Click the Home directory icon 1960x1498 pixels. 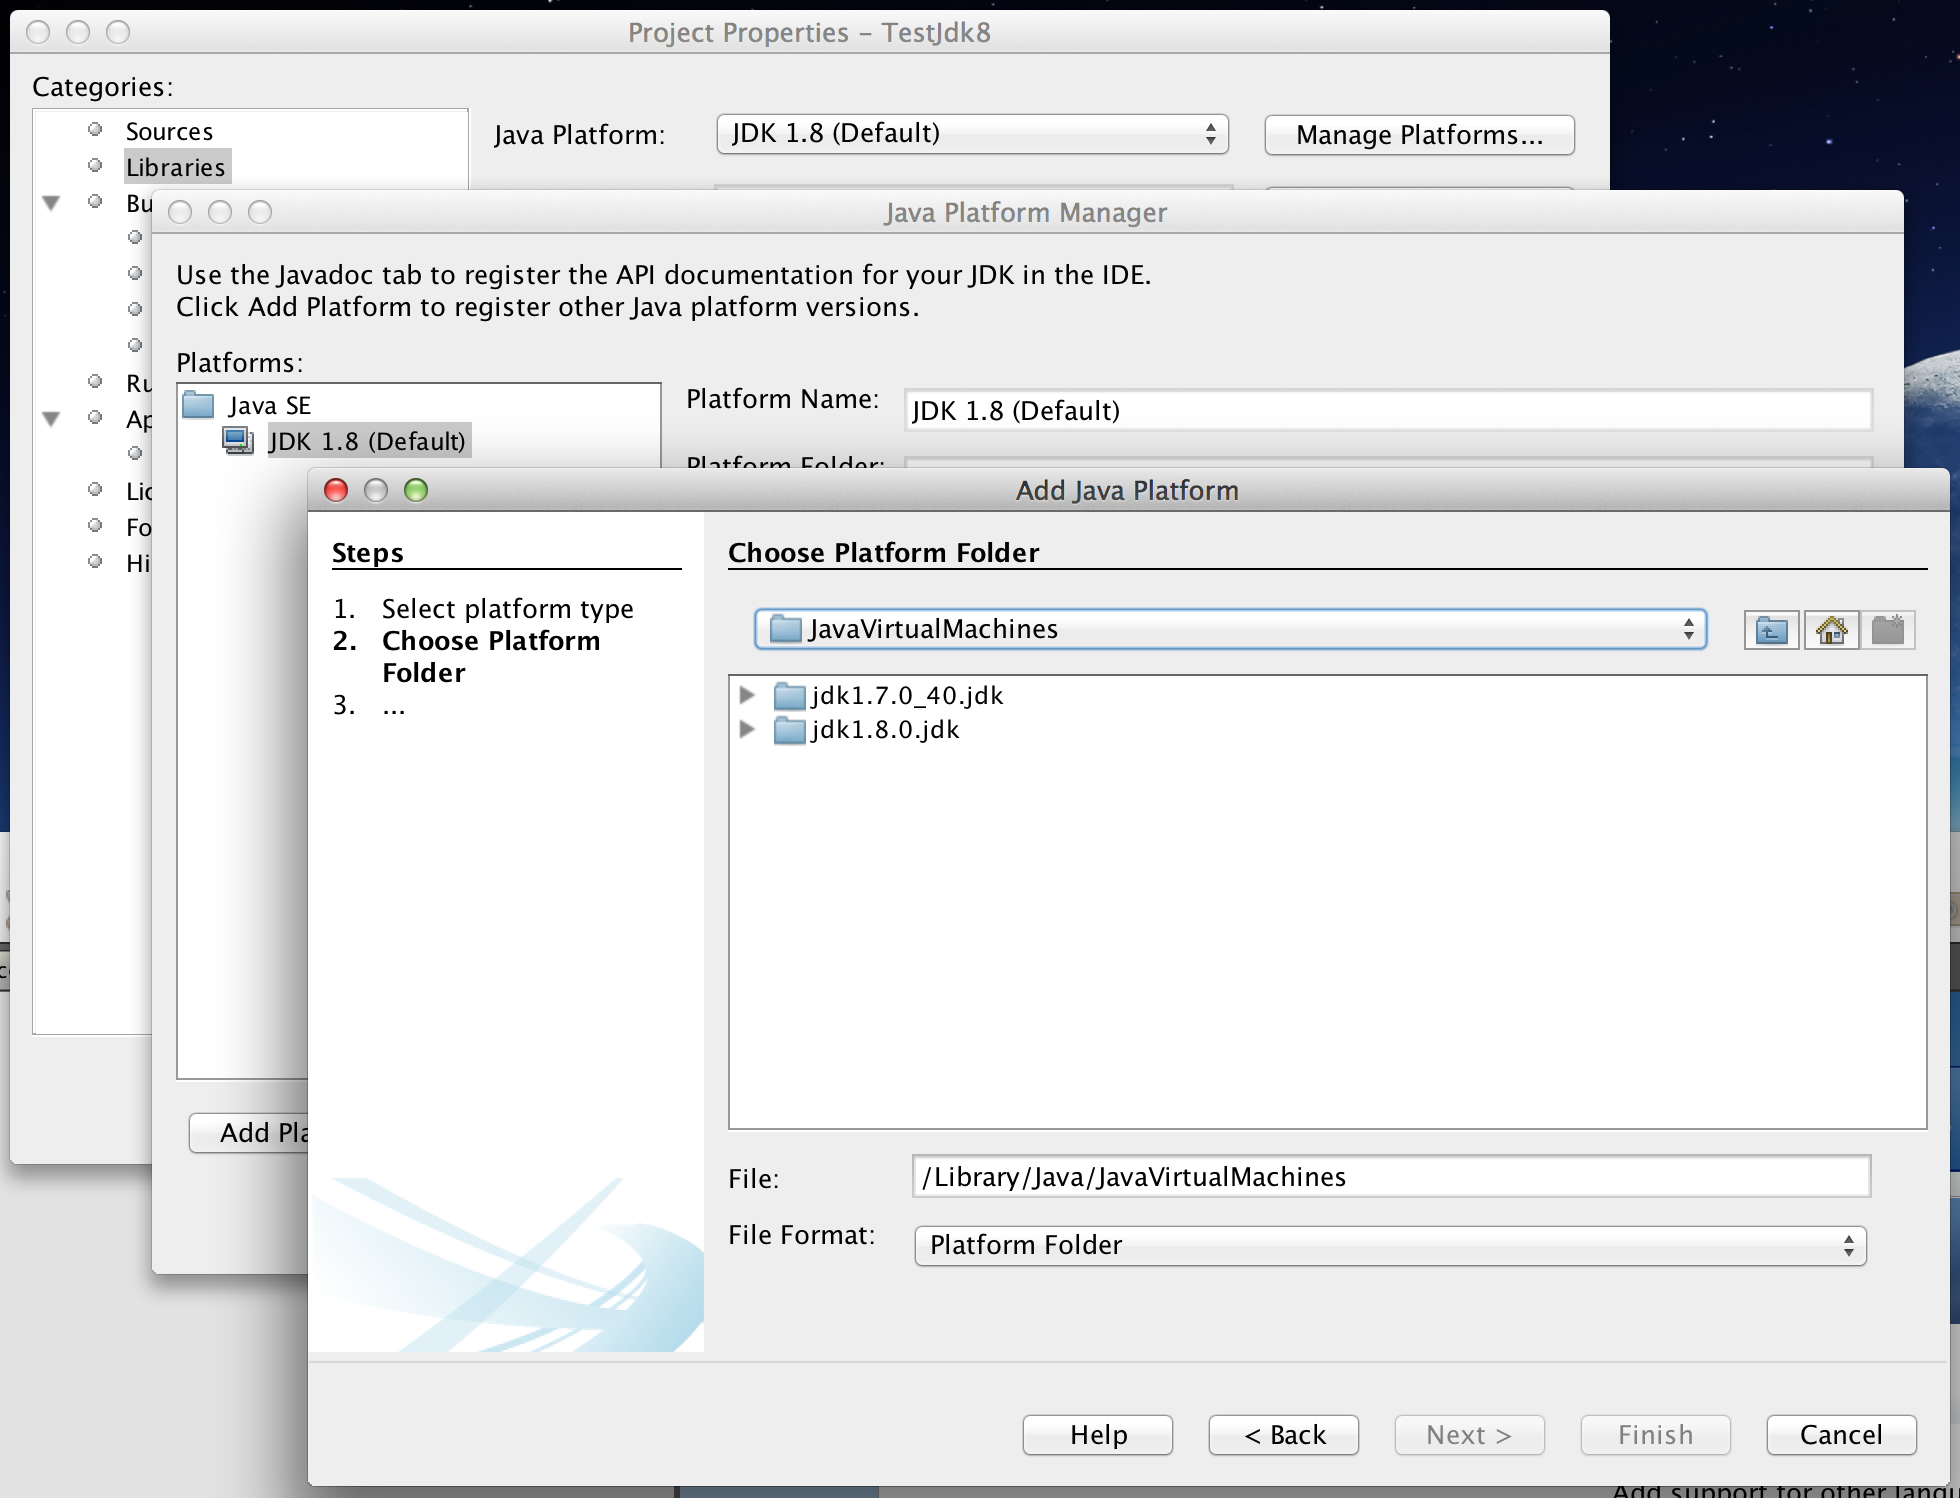1831,631
